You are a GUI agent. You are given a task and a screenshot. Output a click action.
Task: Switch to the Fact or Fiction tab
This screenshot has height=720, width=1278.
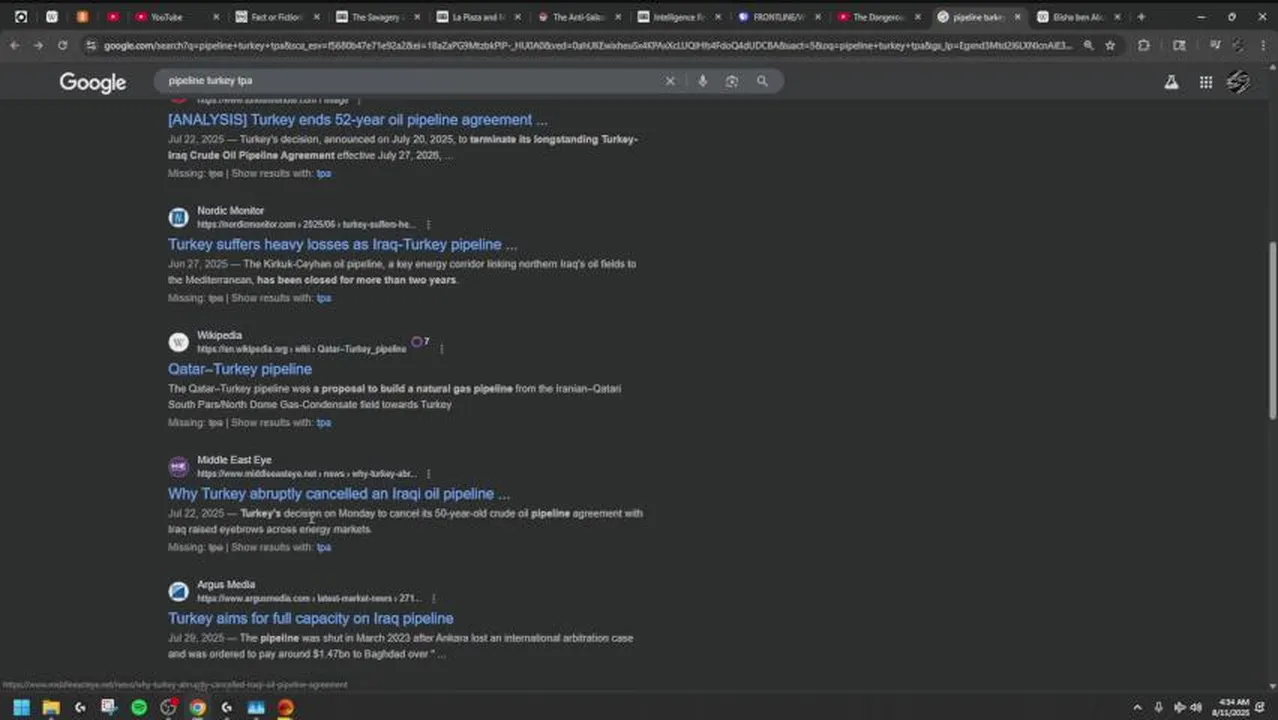coord(277,17)
